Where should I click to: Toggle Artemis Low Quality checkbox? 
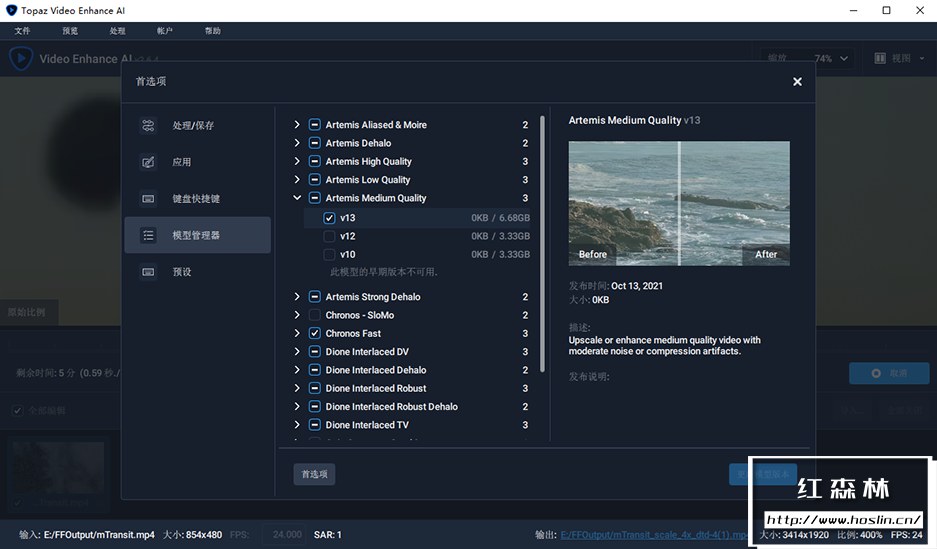(314, 180)
